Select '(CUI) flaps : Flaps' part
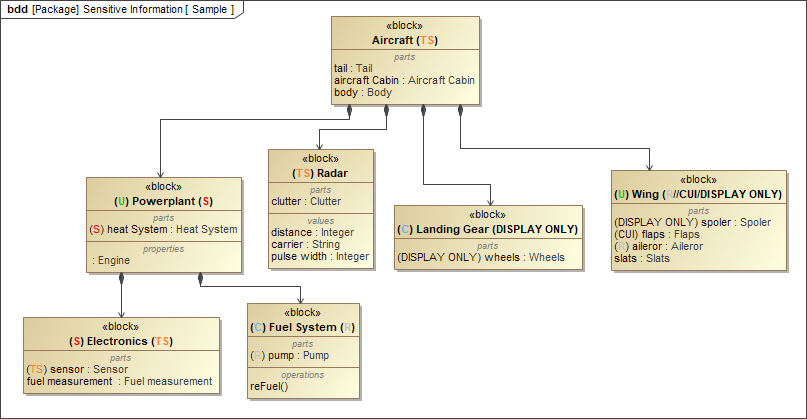 tap(657, 234)
